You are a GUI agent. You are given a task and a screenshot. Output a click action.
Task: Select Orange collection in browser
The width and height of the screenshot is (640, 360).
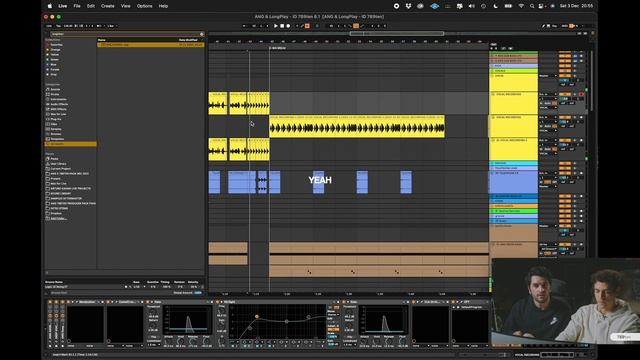(55, 50)
